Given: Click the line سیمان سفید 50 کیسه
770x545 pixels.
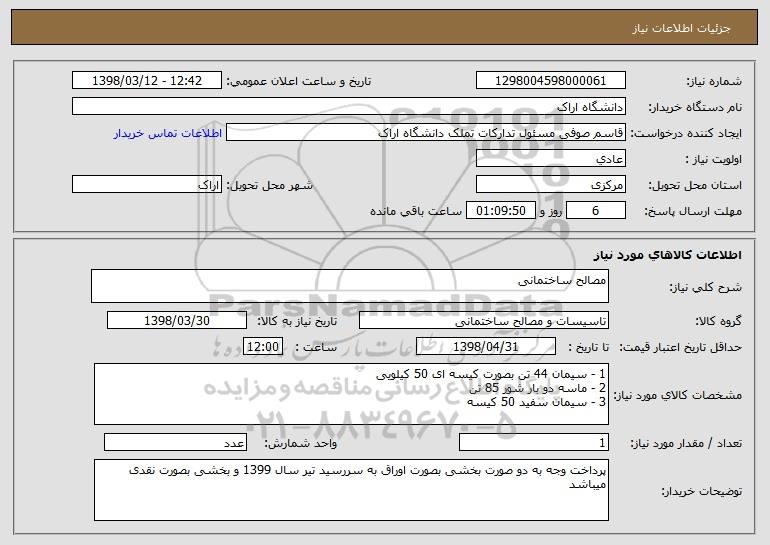Looking at the screenshot, I should [536, 402].
